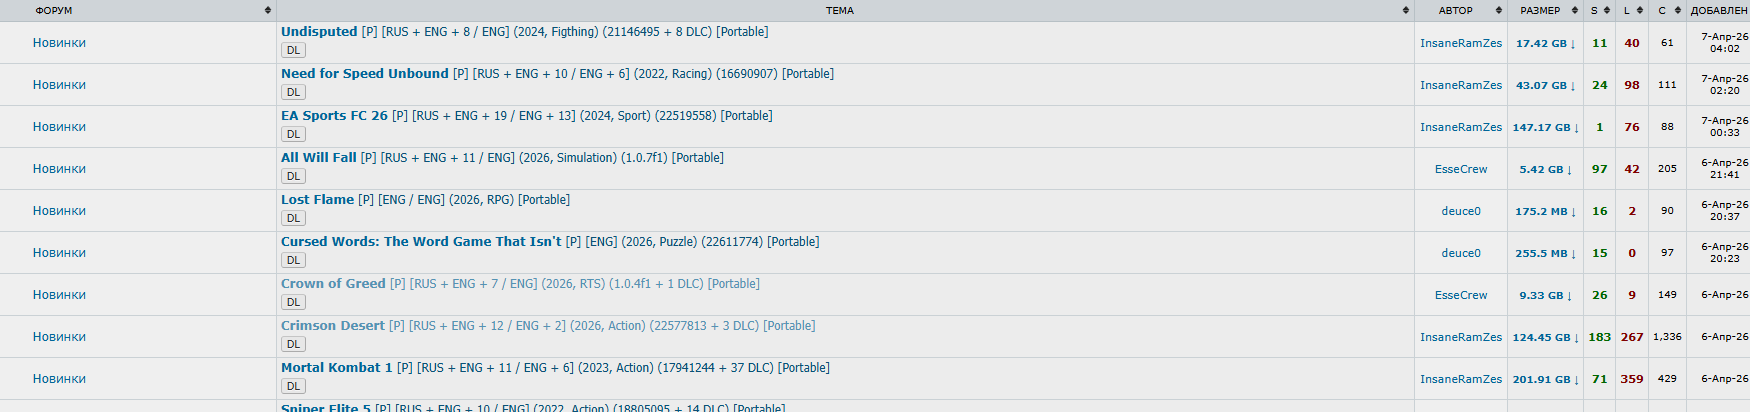Open deuce0 profile on Lost Flame row
The image size is (1750, 412).
pyautogui.click(x=1460, y=211)
